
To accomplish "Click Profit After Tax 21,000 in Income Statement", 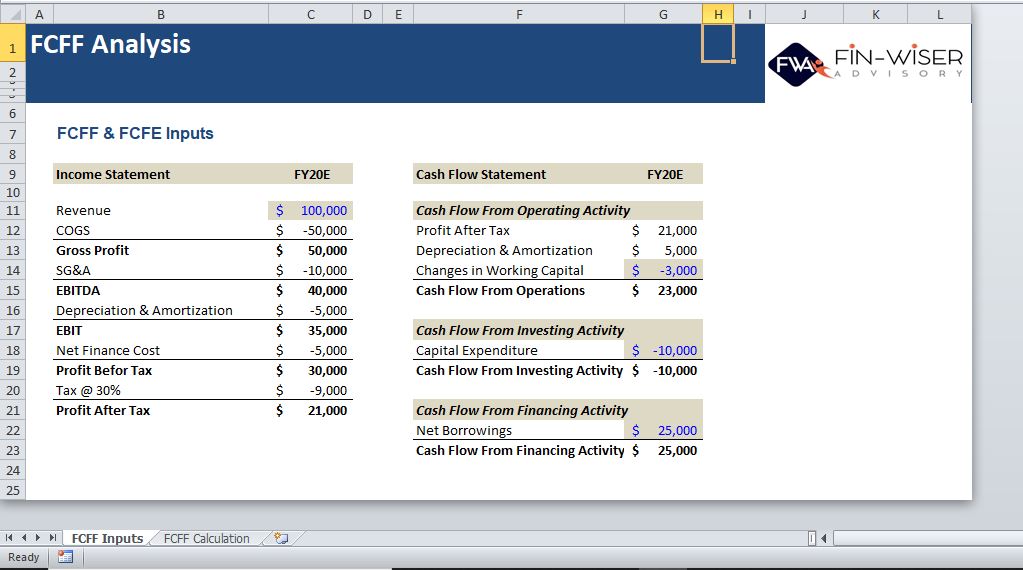I will coord(311,410).
